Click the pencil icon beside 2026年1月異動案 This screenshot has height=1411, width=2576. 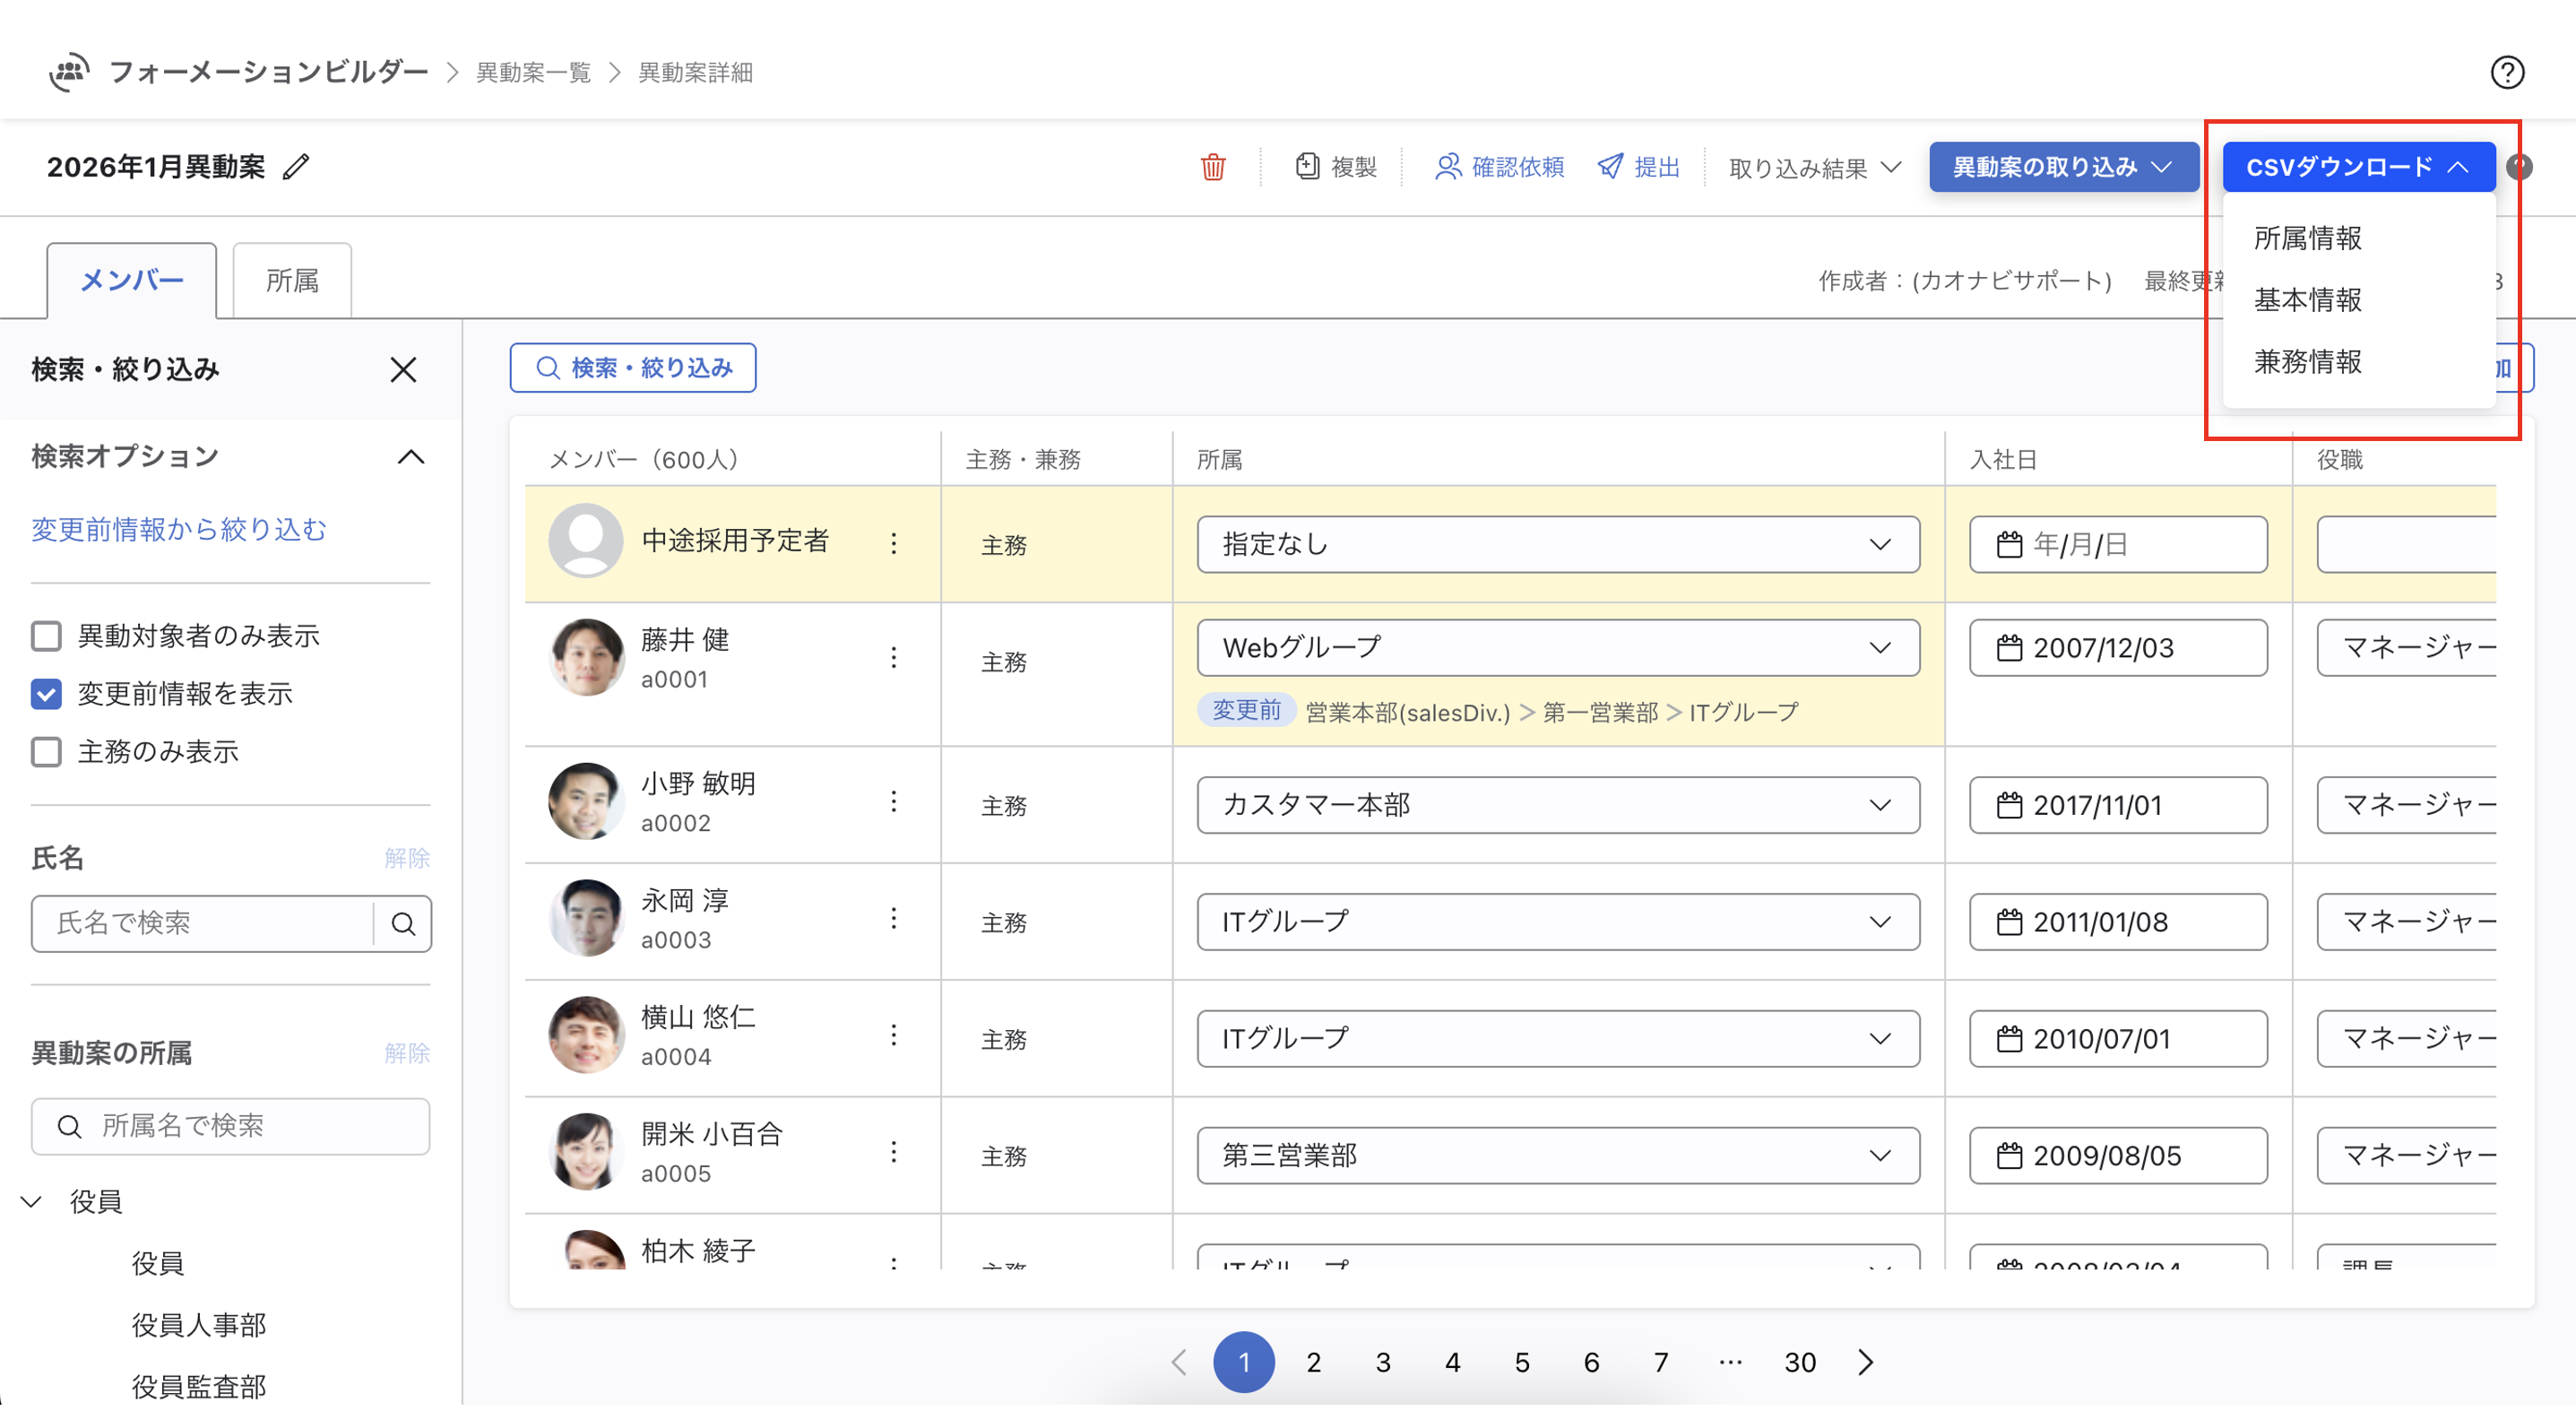[x=296, y=167]
